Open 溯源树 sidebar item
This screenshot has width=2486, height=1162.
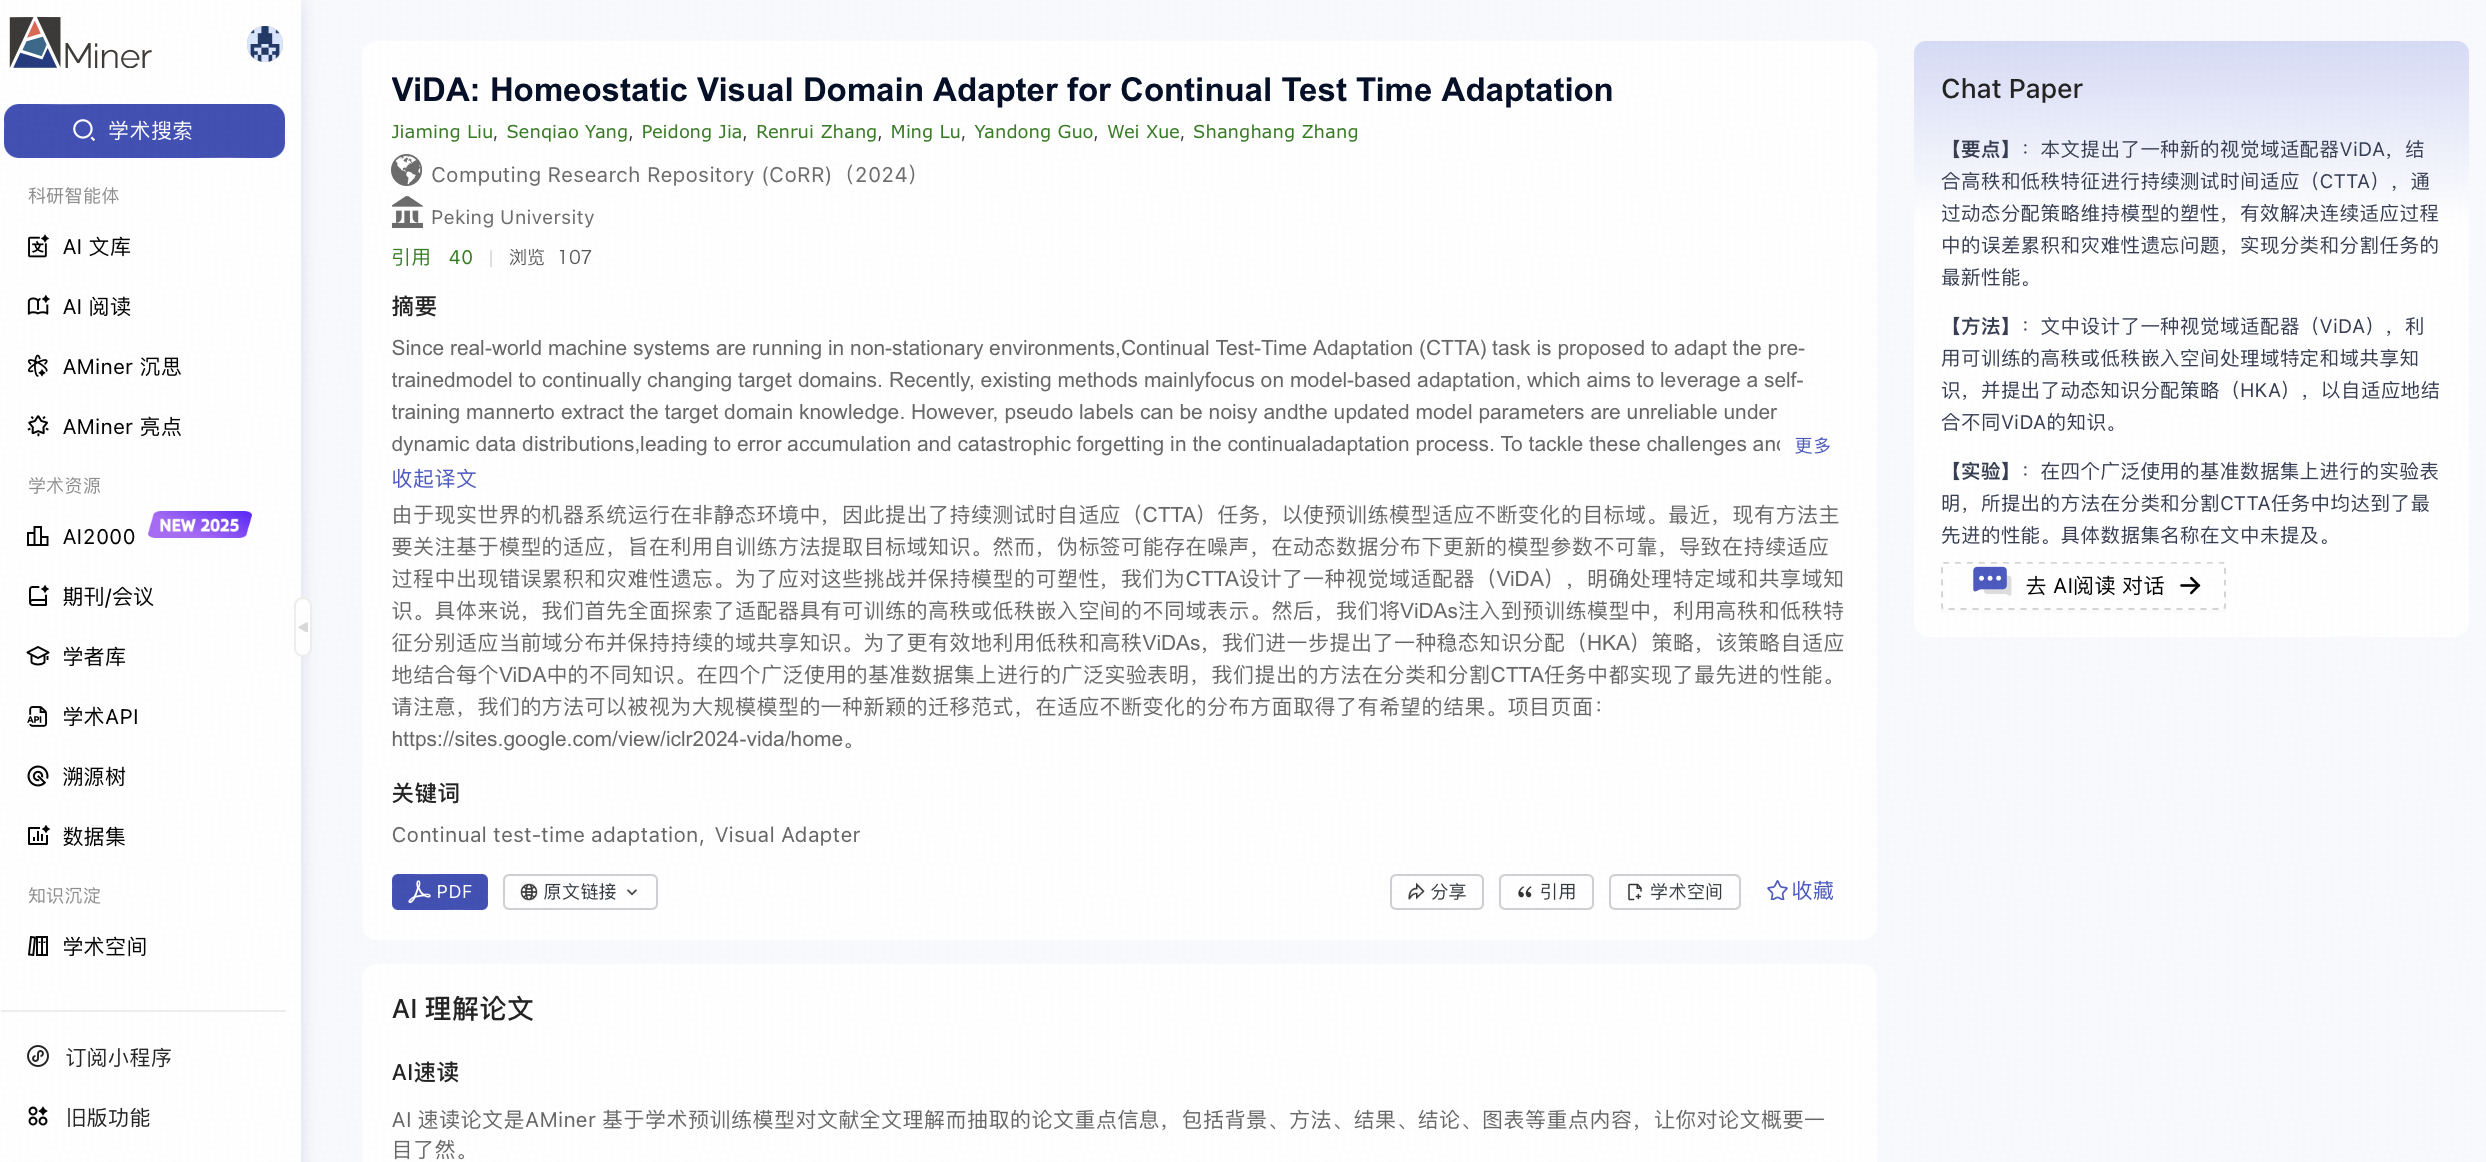point(94,777)
